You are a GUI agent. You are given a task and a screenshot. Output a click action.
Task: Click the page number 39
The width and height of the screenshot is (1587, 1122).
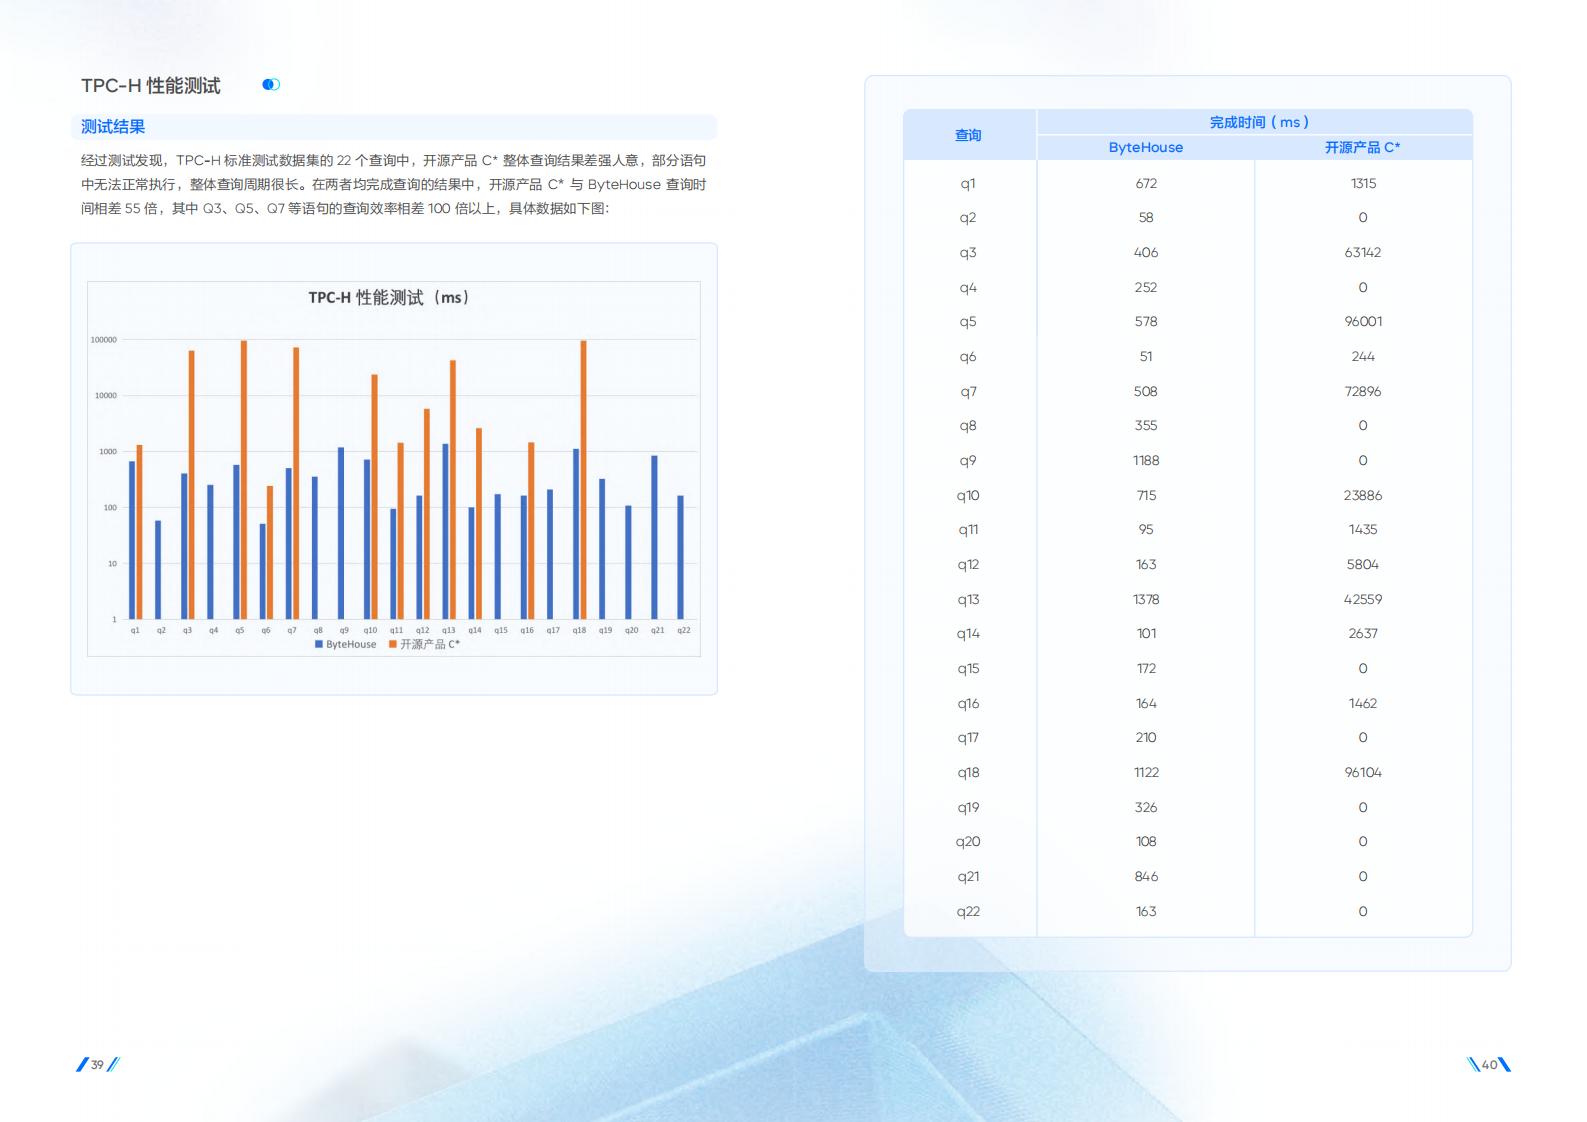(97, 1065)
